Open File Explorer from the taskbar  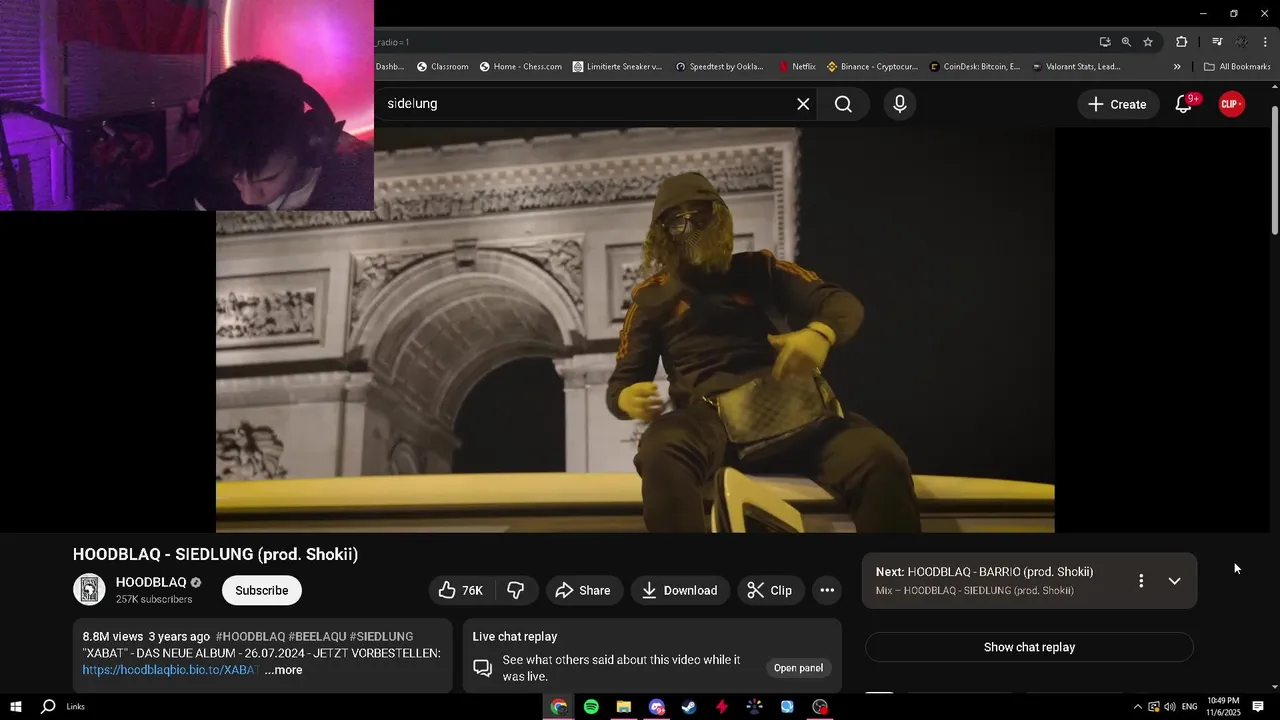(624, 707)
